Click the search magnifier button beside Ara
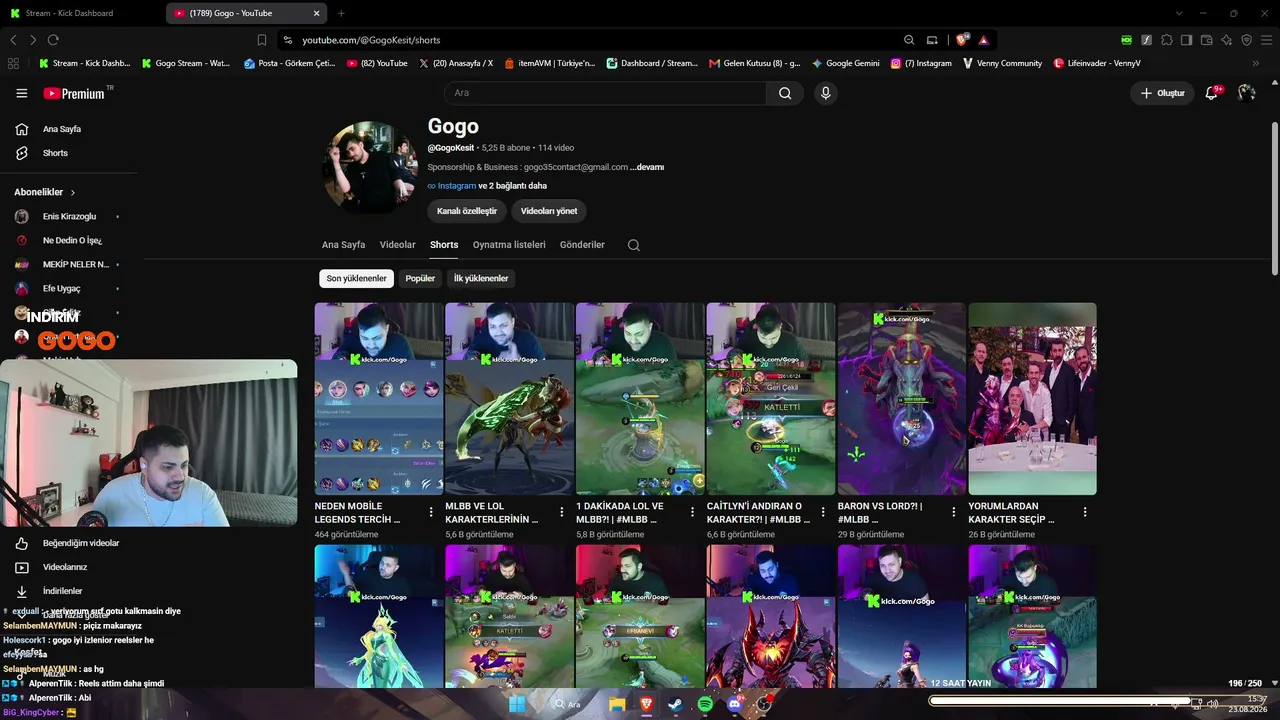The image size is (1280, 720). pyautogui.click(x=785, y=93)
